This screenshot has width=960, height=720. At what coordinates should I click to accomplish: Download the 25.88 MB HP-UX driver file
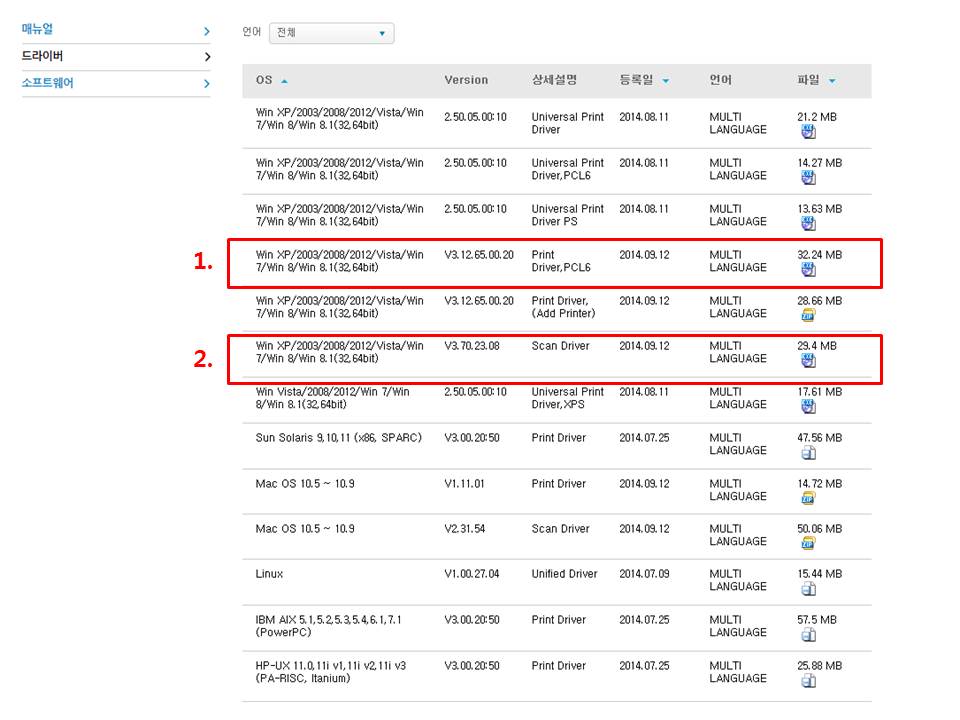pyautogui.click(x=807, y=680)
